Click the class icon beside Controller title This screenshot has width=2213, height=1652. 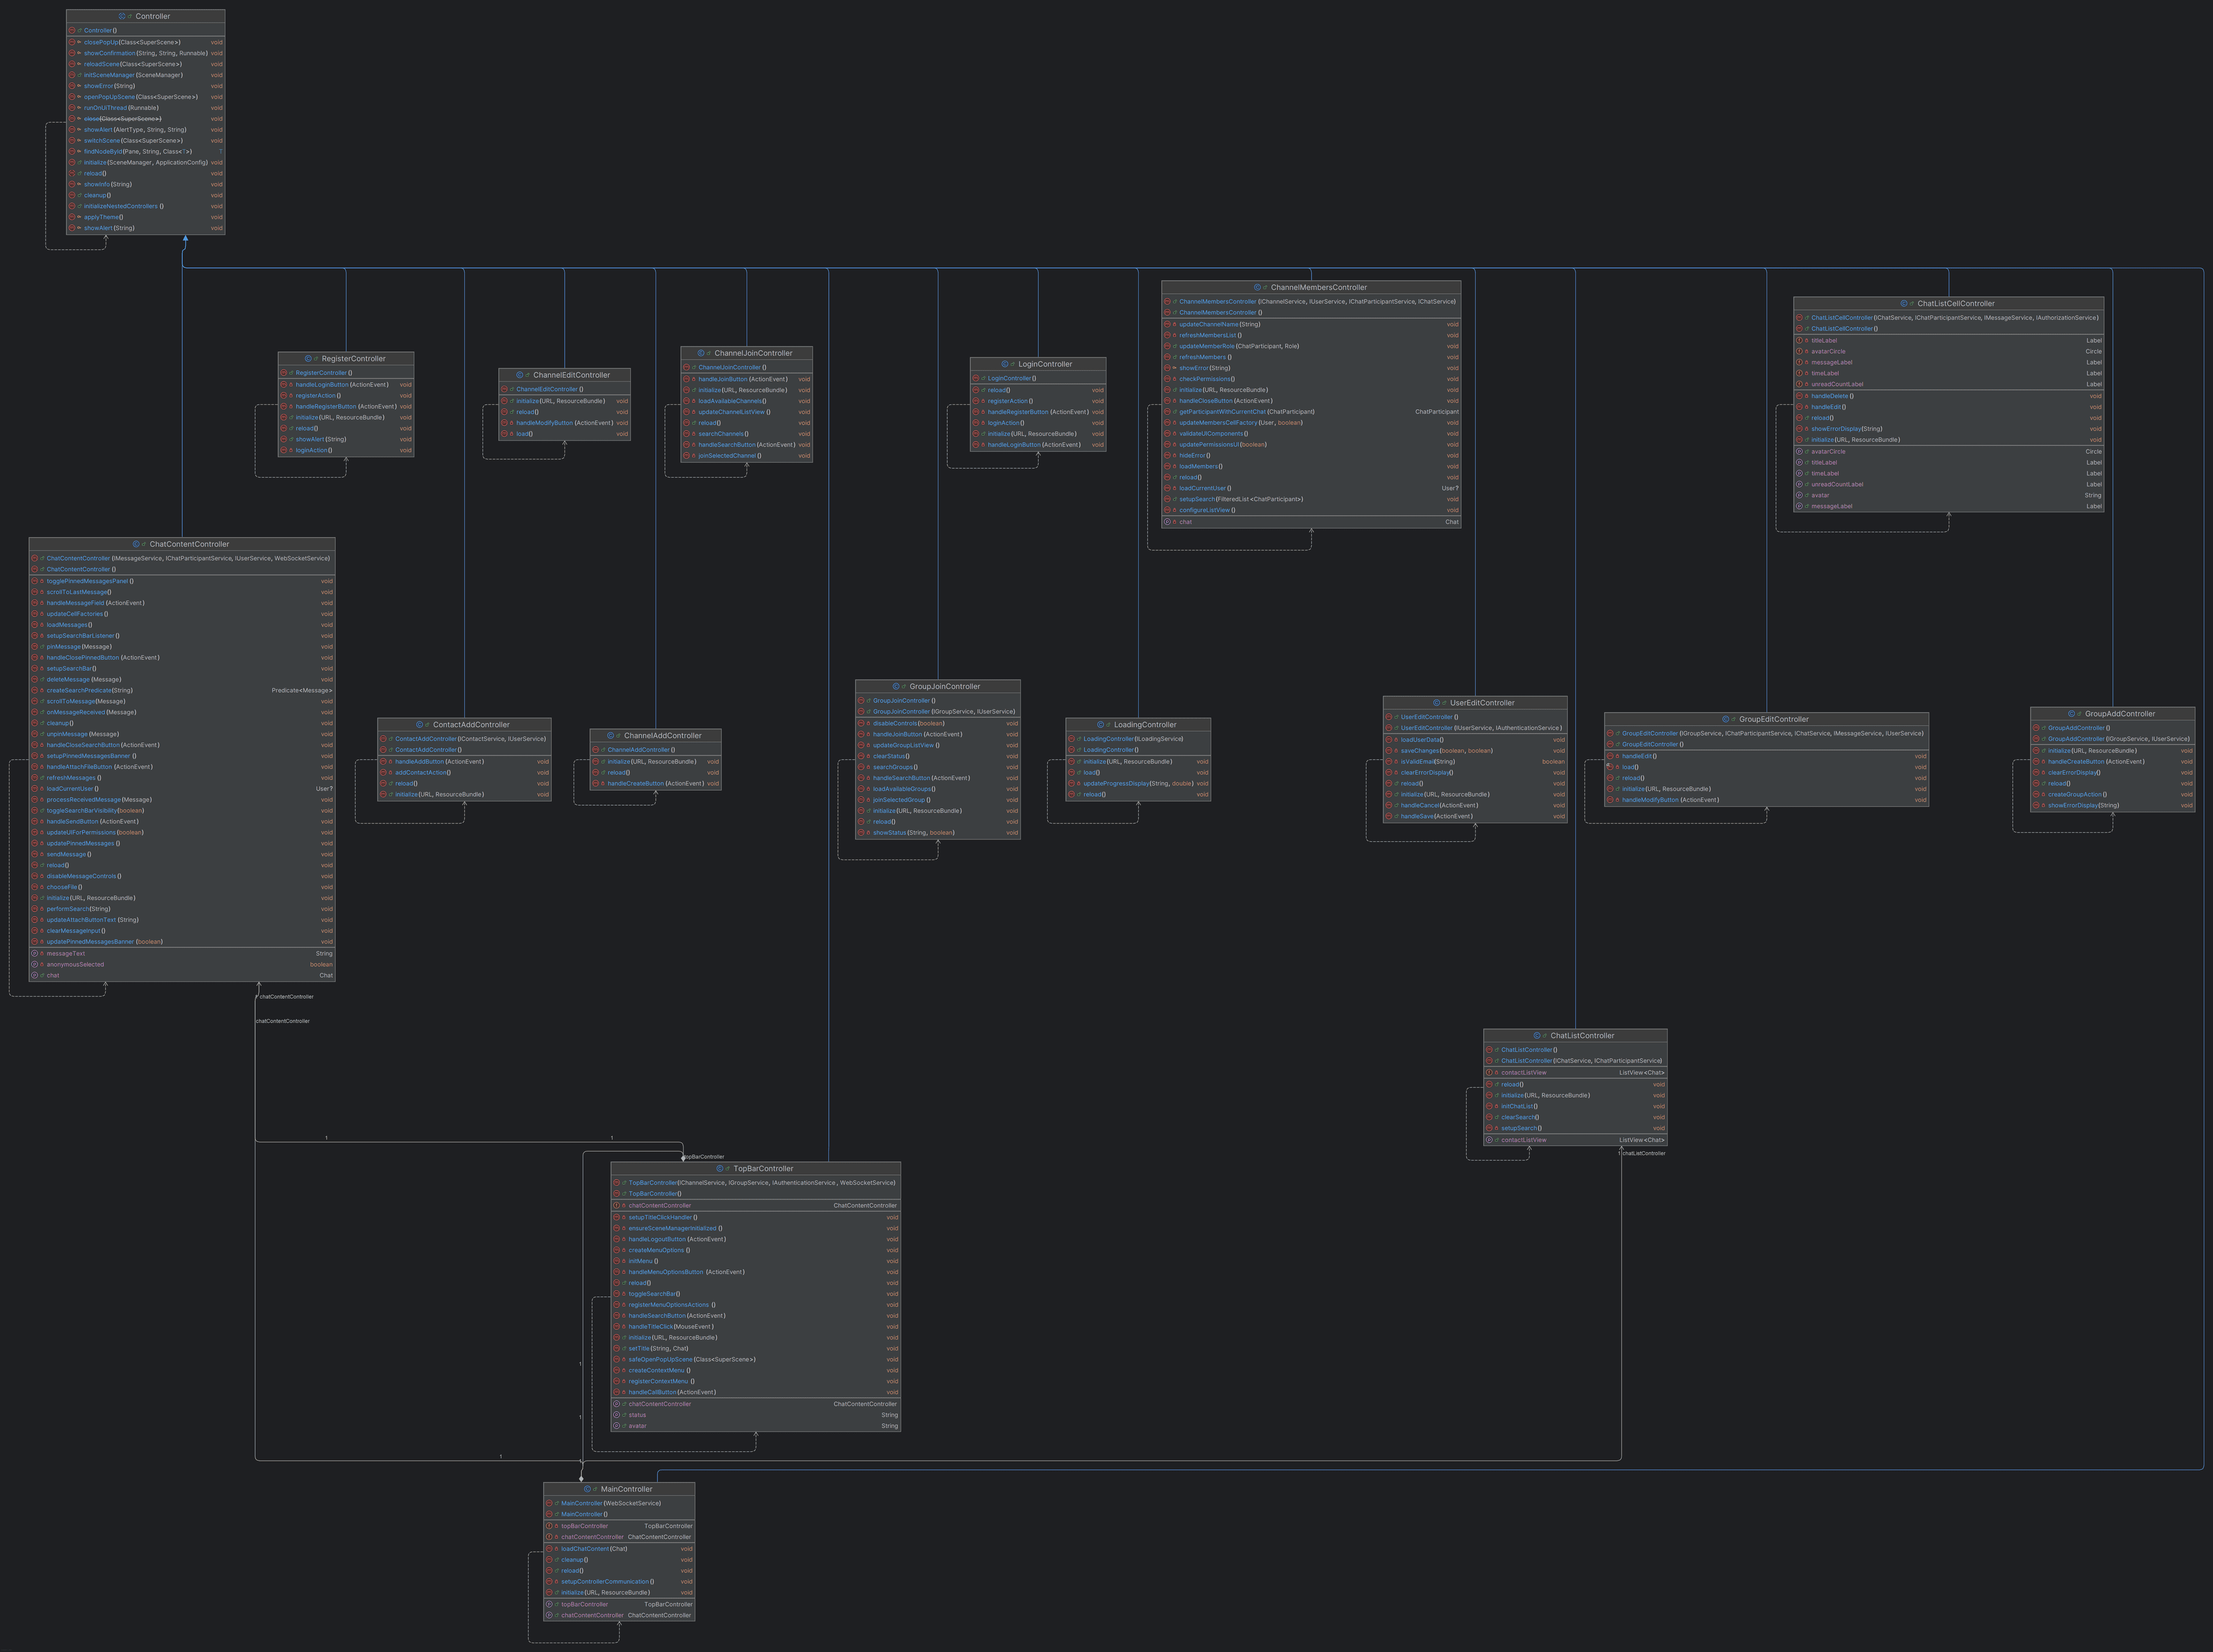pos(121,16)
